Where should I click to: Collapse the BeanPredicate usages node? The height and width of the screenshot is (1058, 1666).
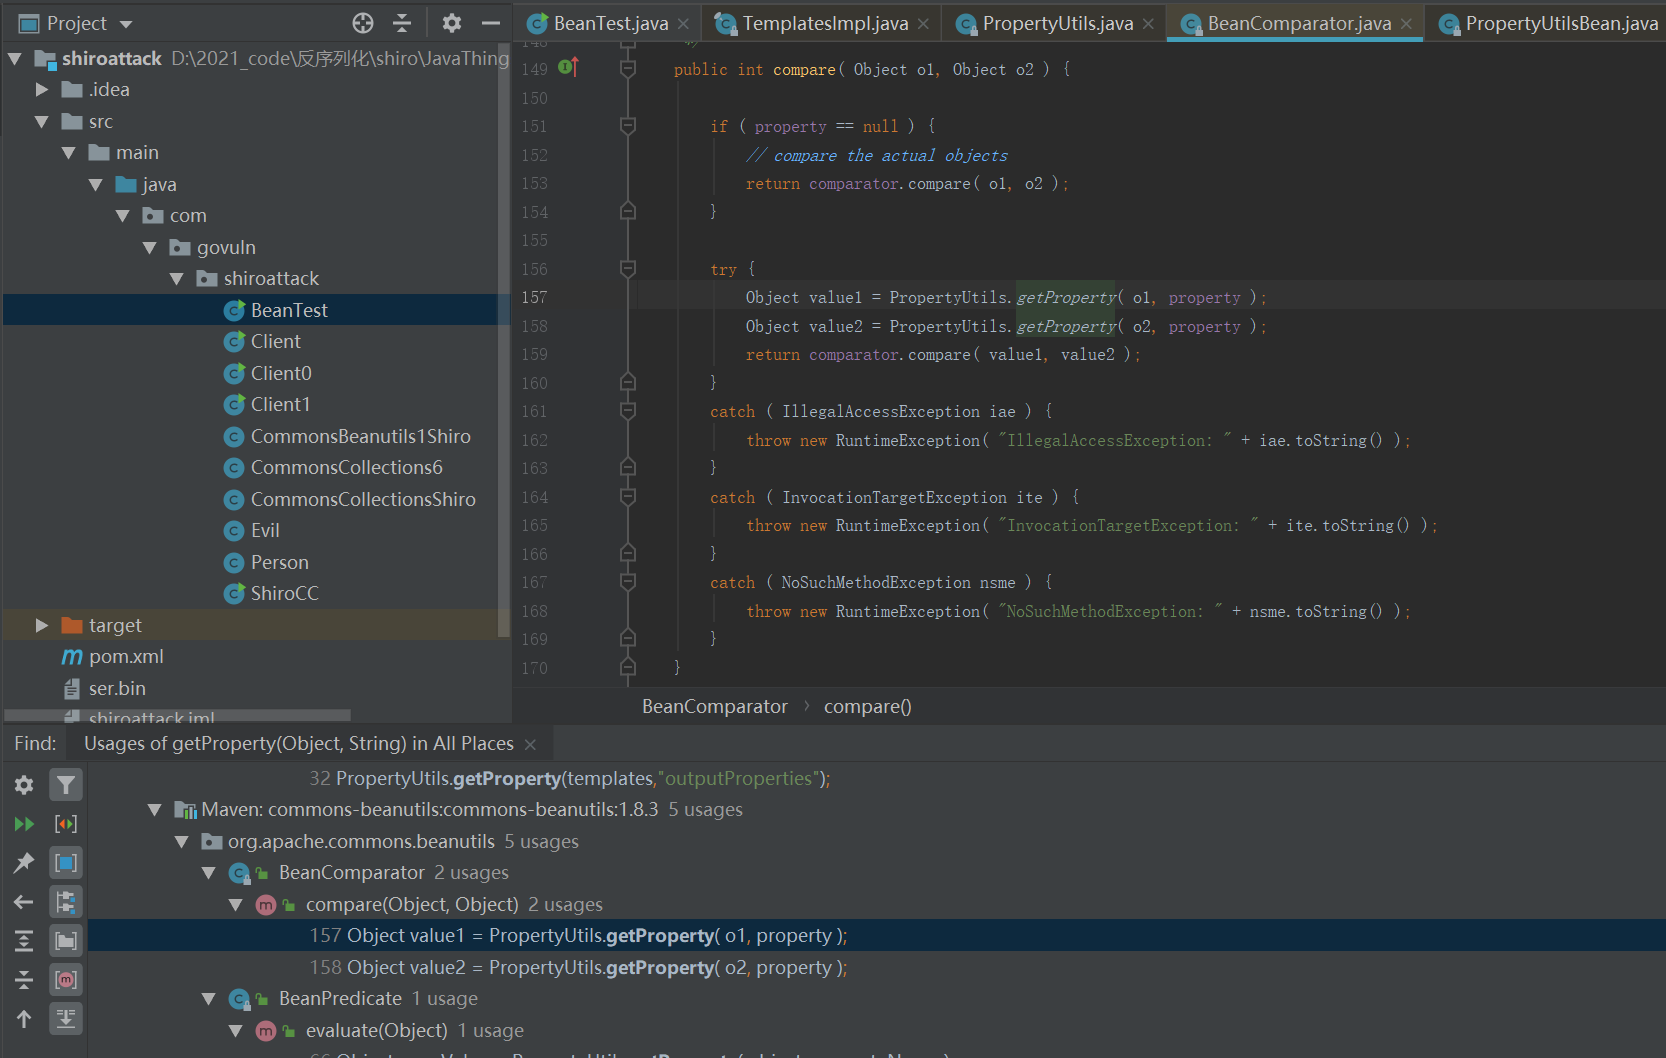pos(209,999)
